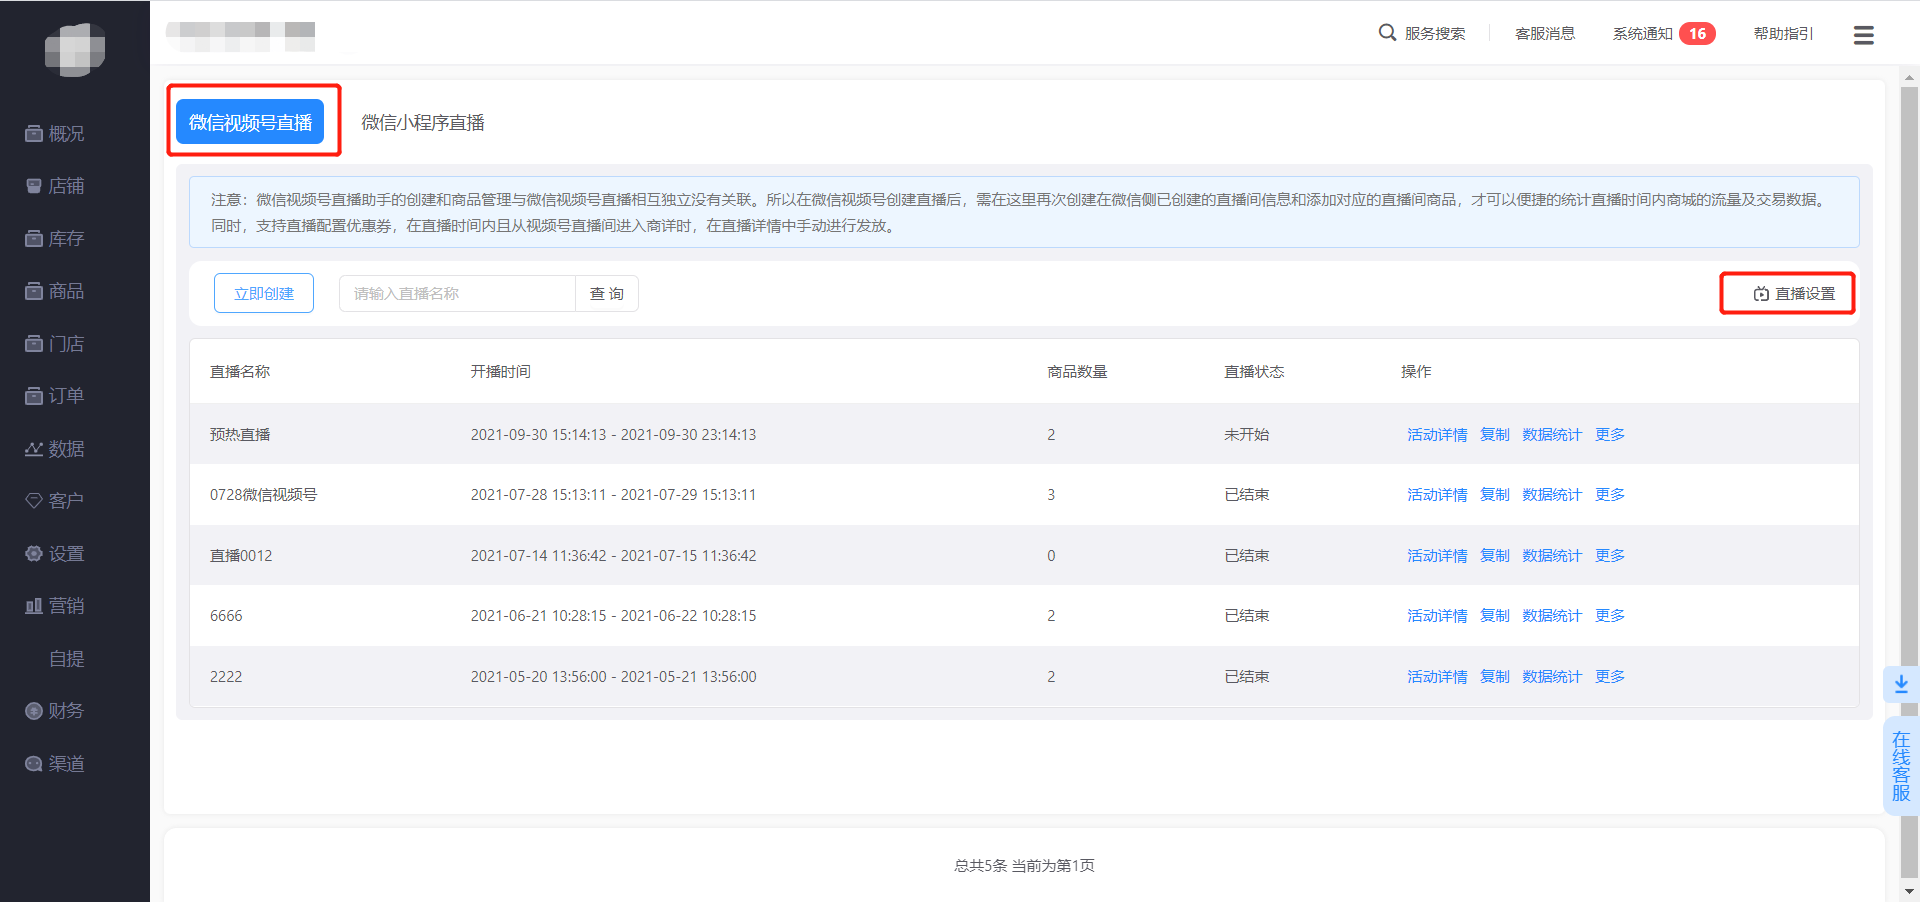Click the 直播设置 calendar icon

tap(1761, 294)
